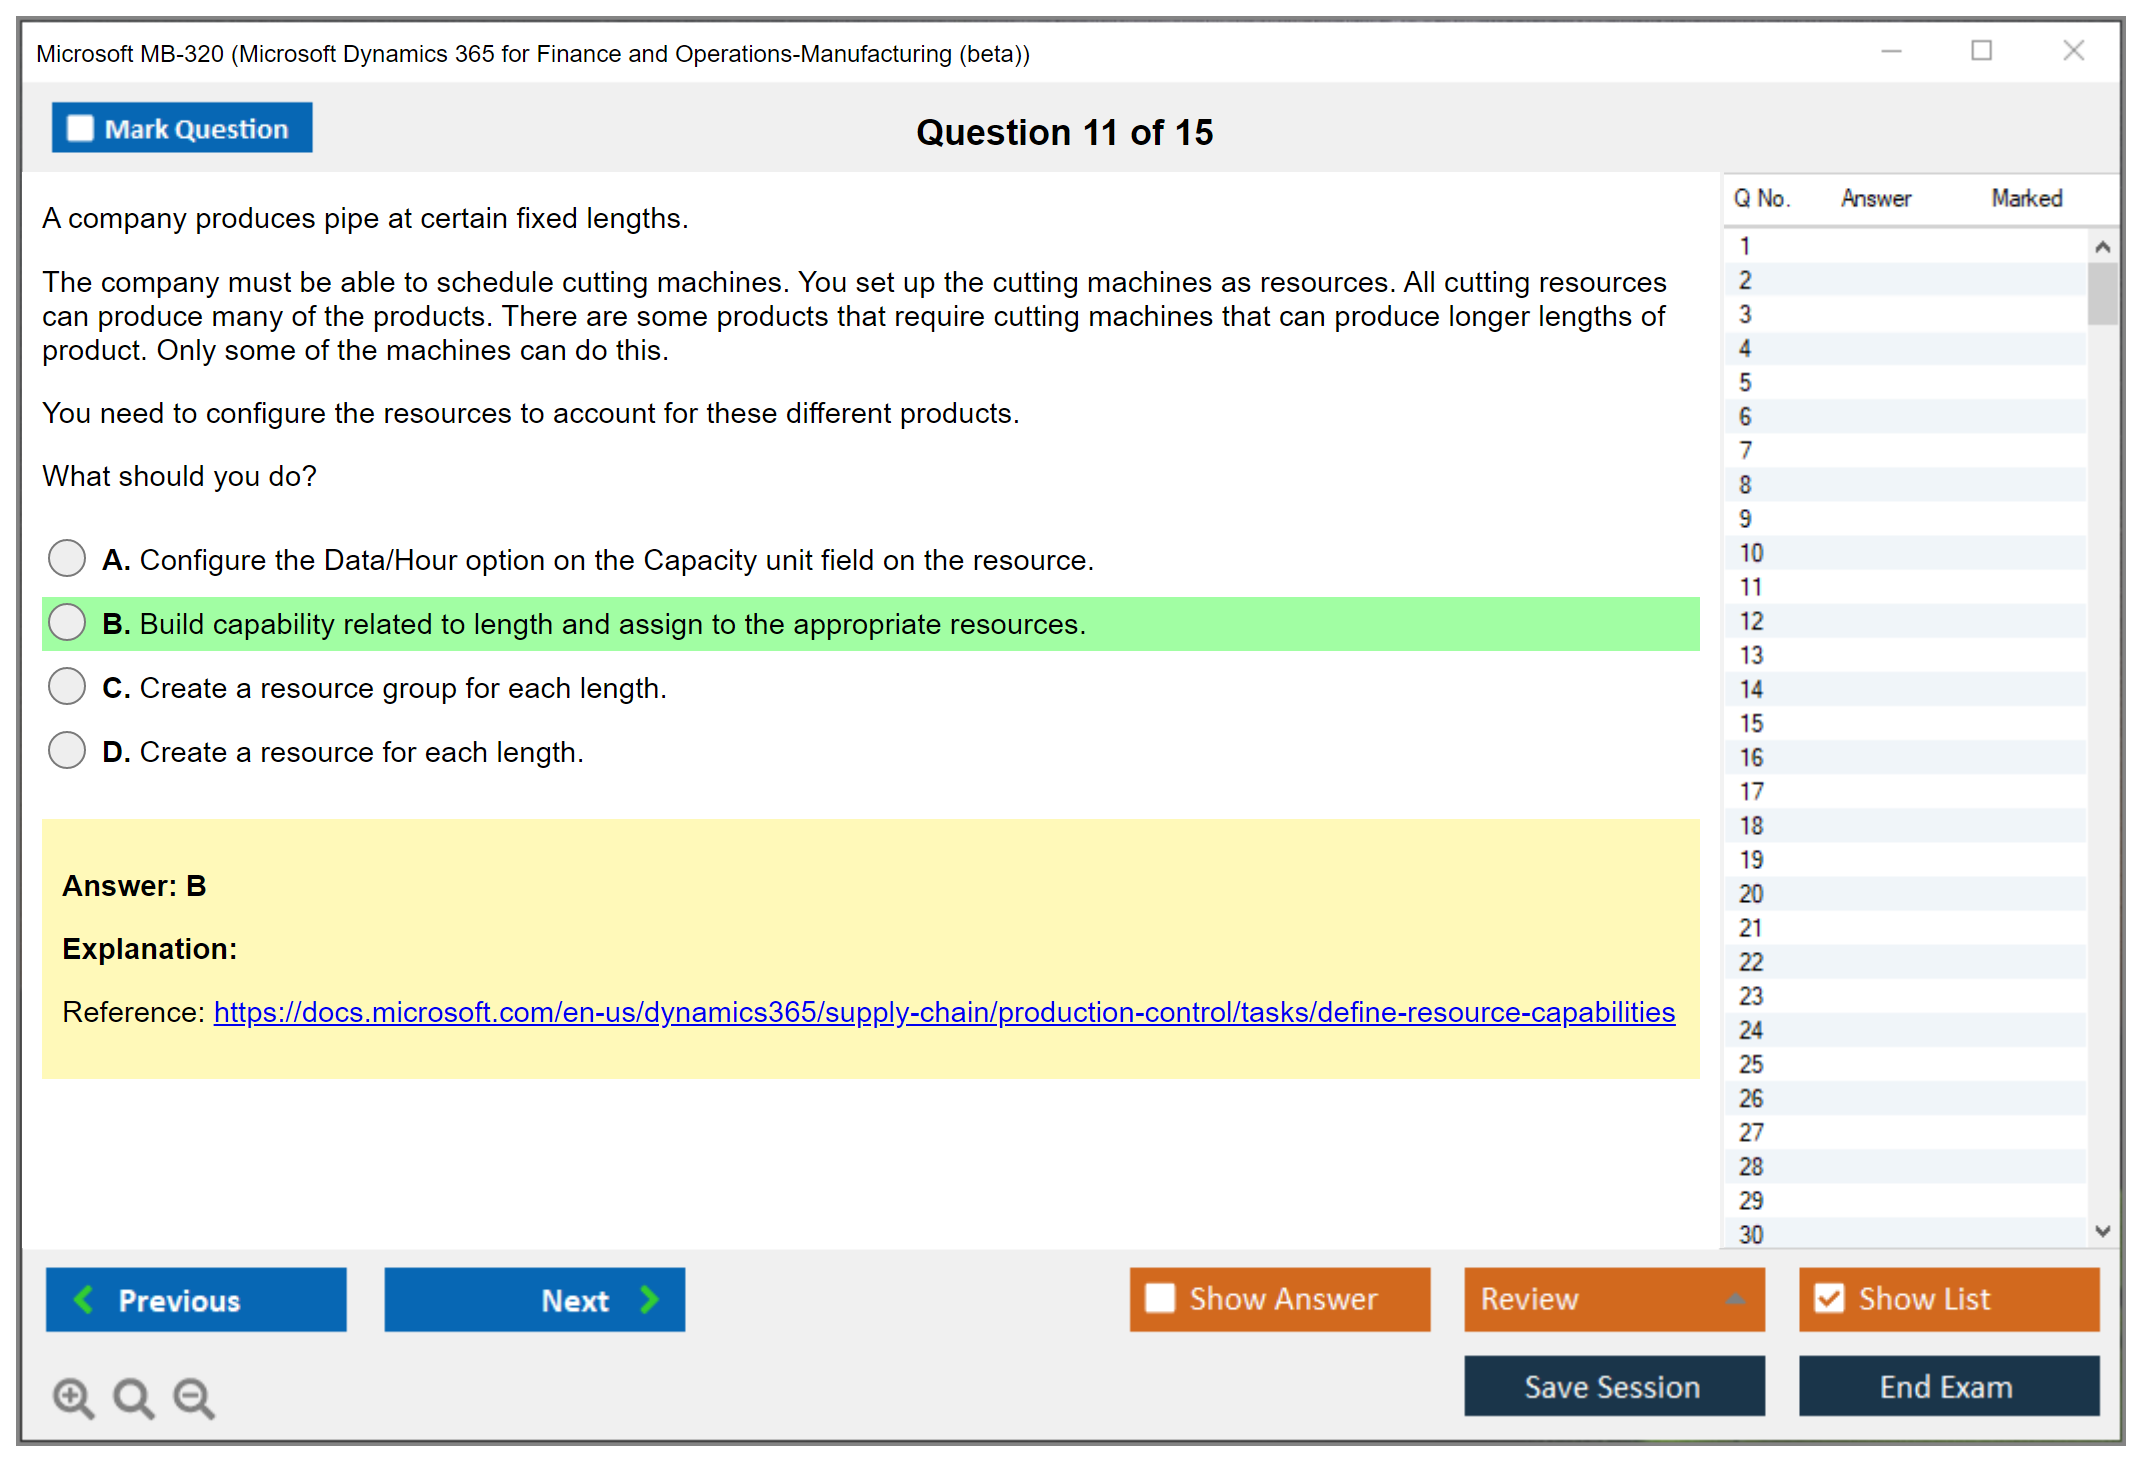Click the green left arrow on Previous
Screen dimensions: 2150x1470
pos(84,1299)
